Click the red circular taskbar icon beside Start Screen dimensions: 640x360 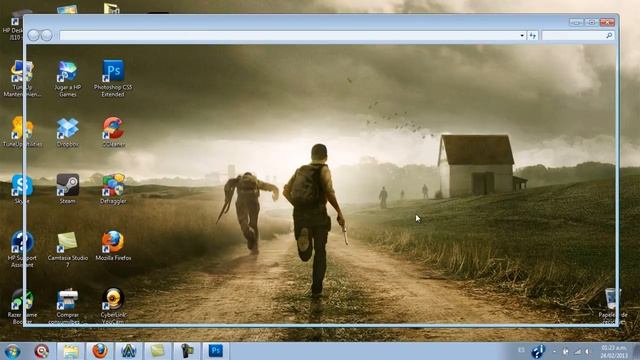41,351
